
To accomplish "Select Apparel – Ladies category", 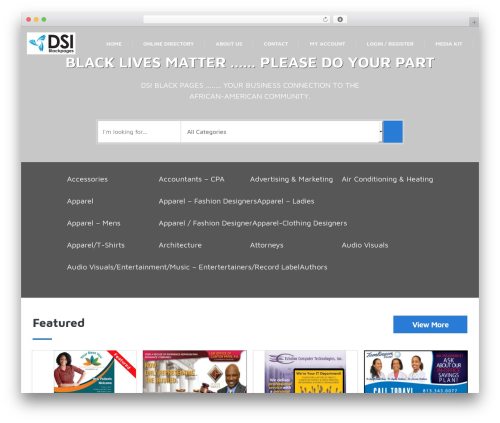I will (286, 201).
